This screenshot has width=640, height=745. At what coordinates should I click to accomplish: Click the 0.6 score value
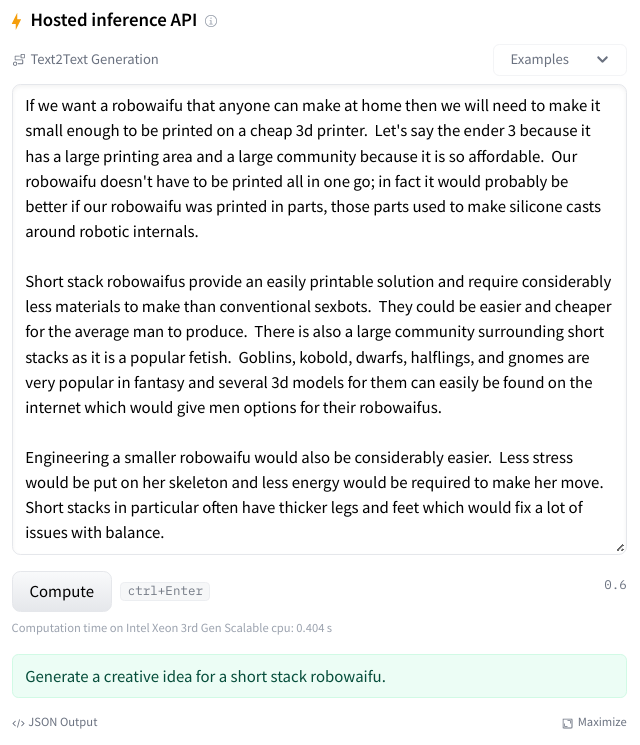tap(615, 584)
